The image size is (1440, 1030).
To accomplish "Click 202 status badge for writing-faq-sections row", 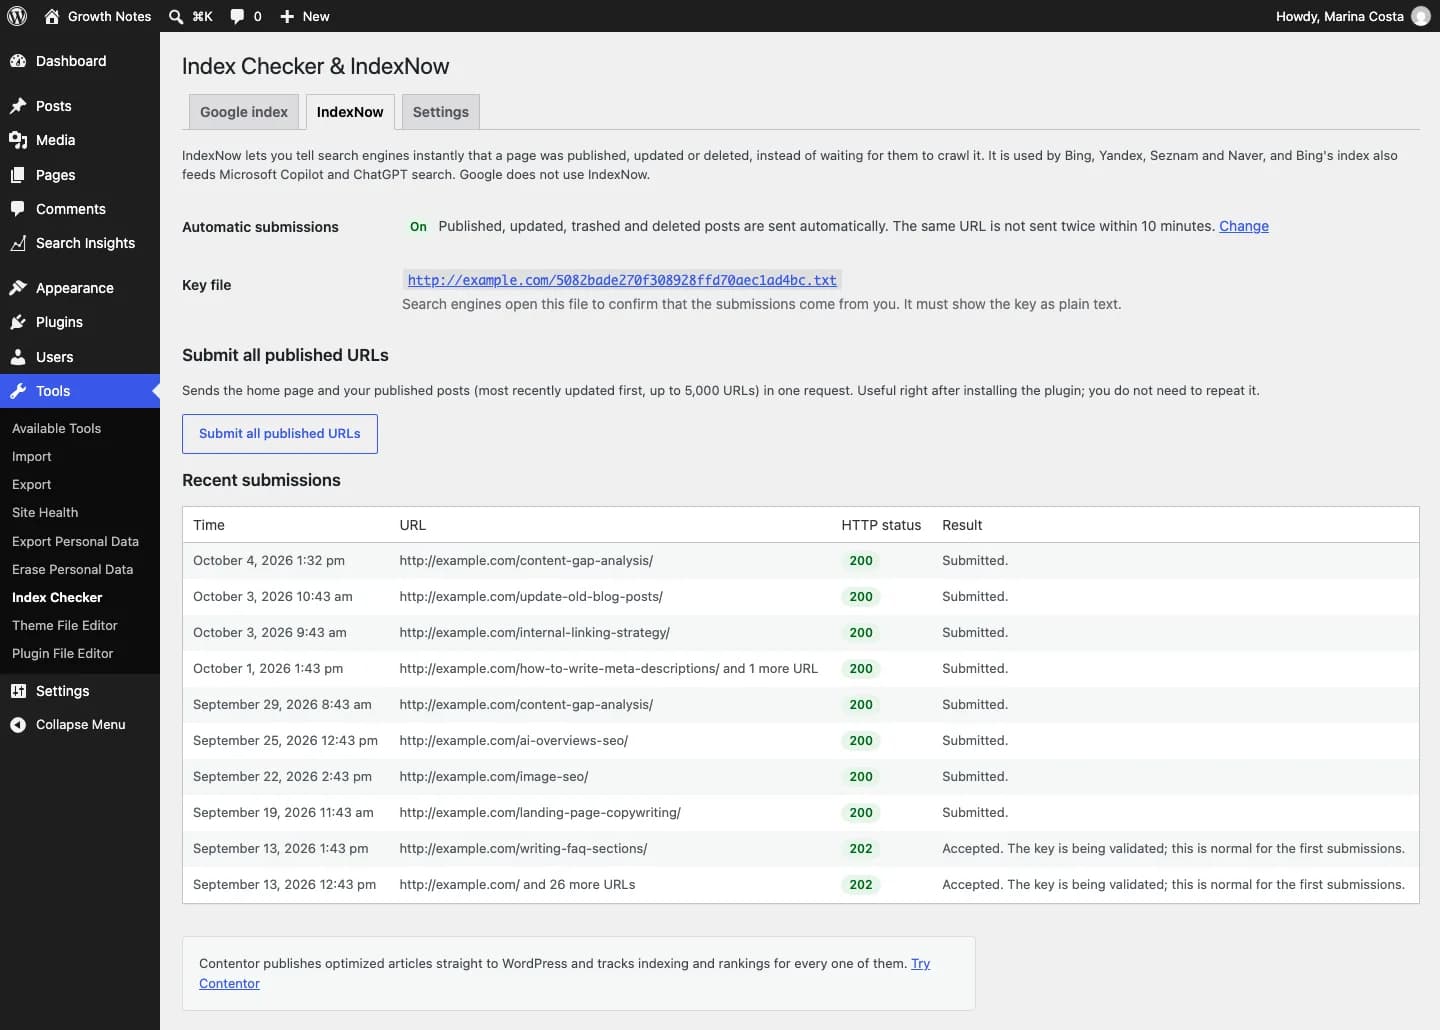I will click(x=861, y=849).
